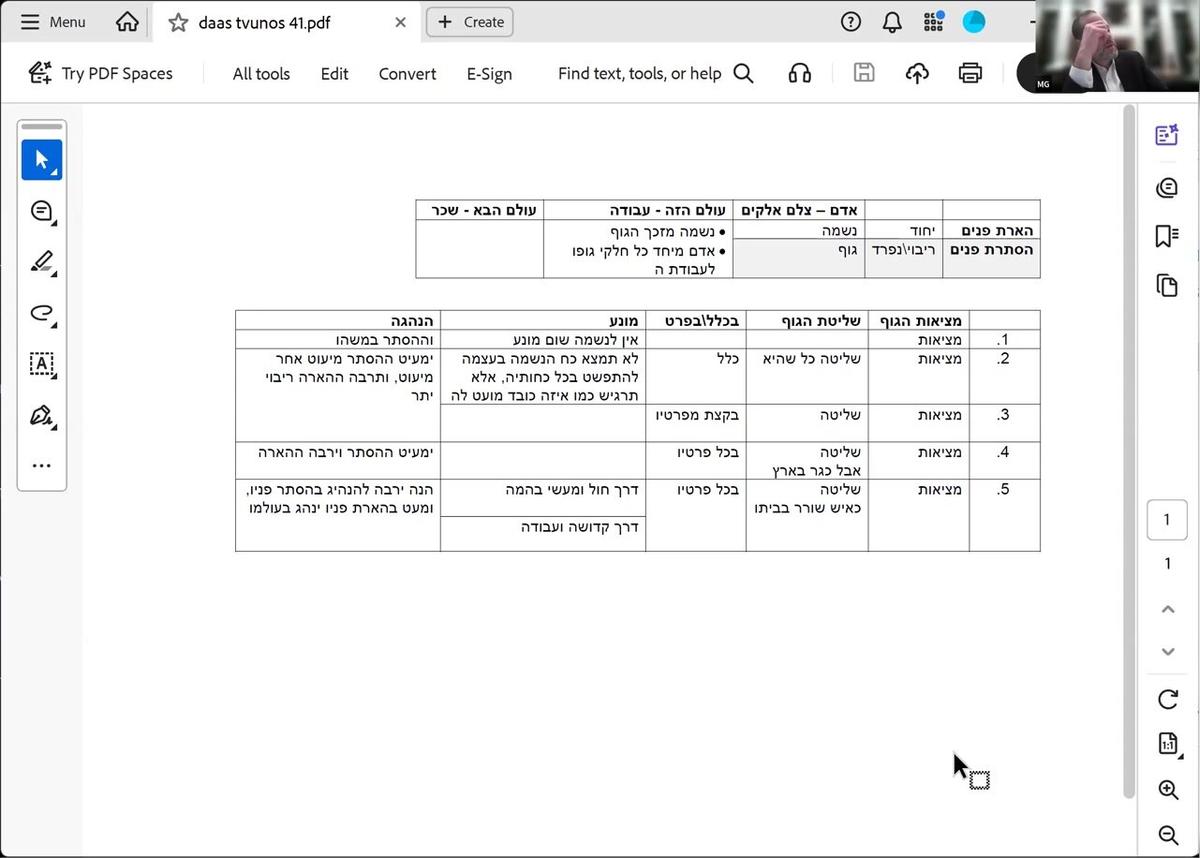Zoom in using magnifier plus icon
The image size is (1200, 858).
pos(1167,790)
